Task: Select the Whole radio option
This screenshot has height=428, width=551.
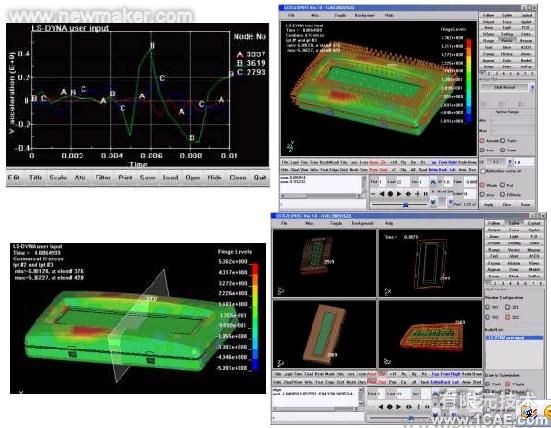Action: pyautogui.click(x=483, y=185)
